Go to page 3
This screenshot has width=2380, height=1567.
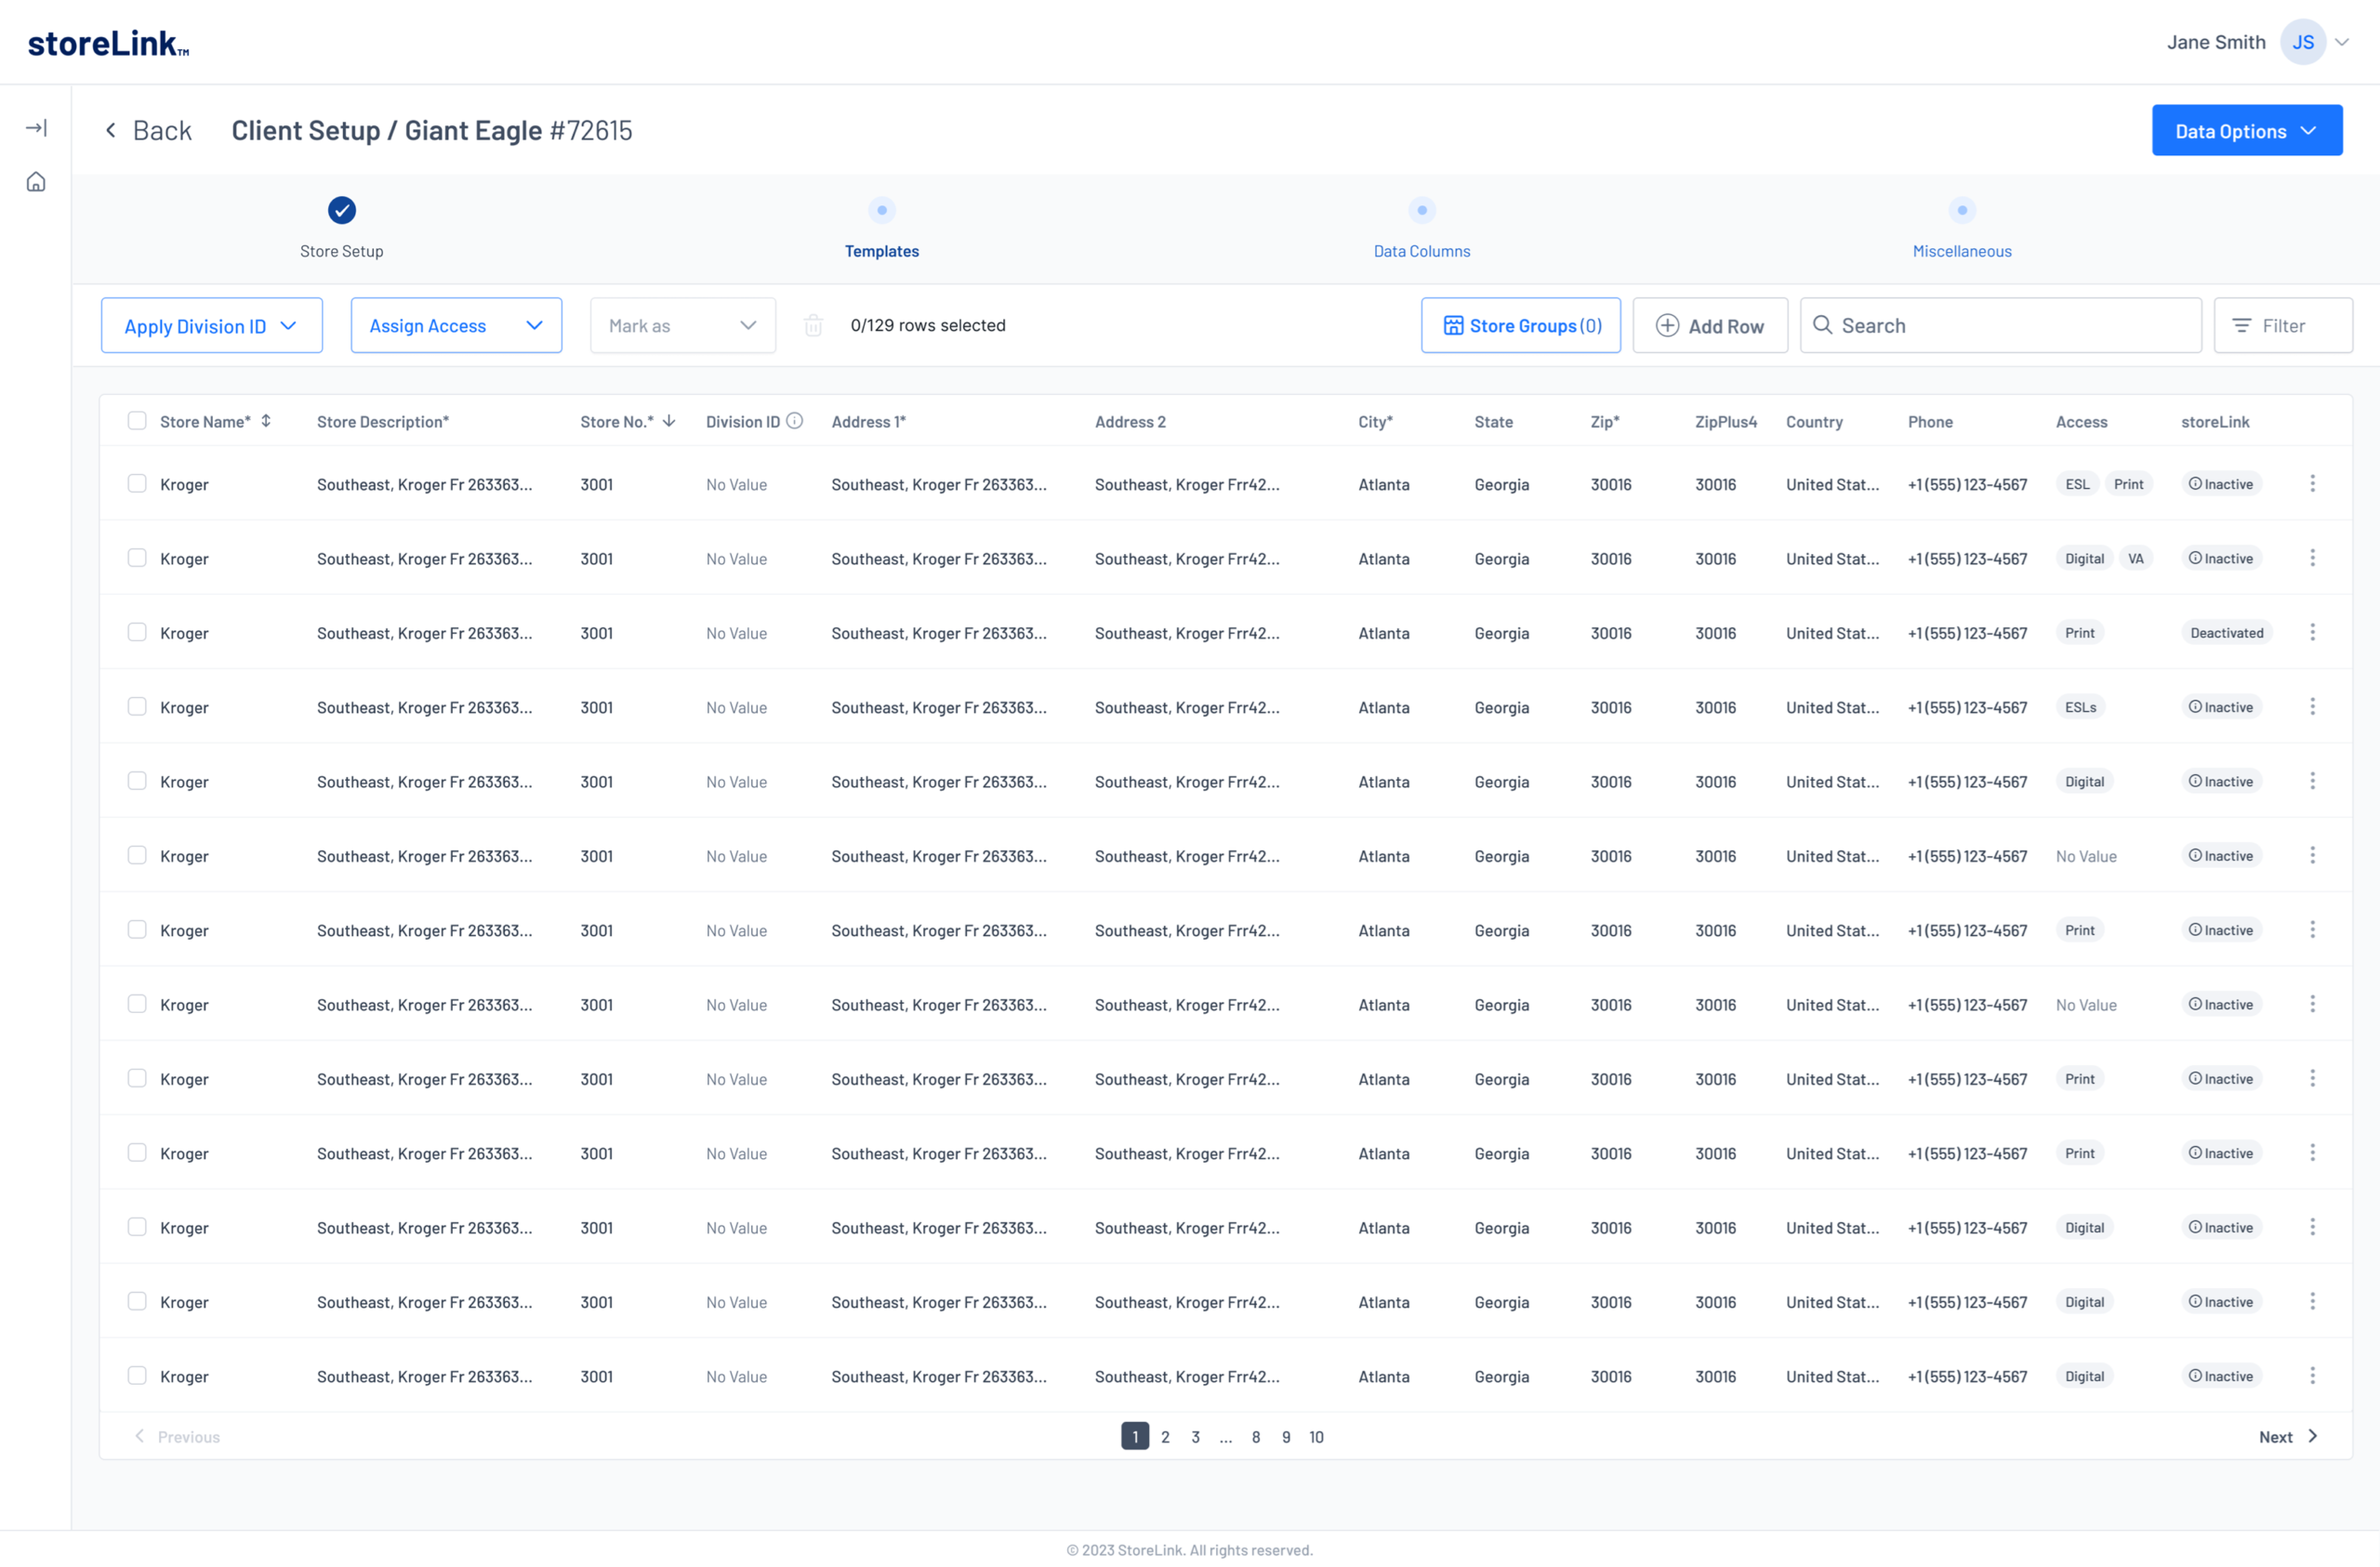(1195, 1437)
